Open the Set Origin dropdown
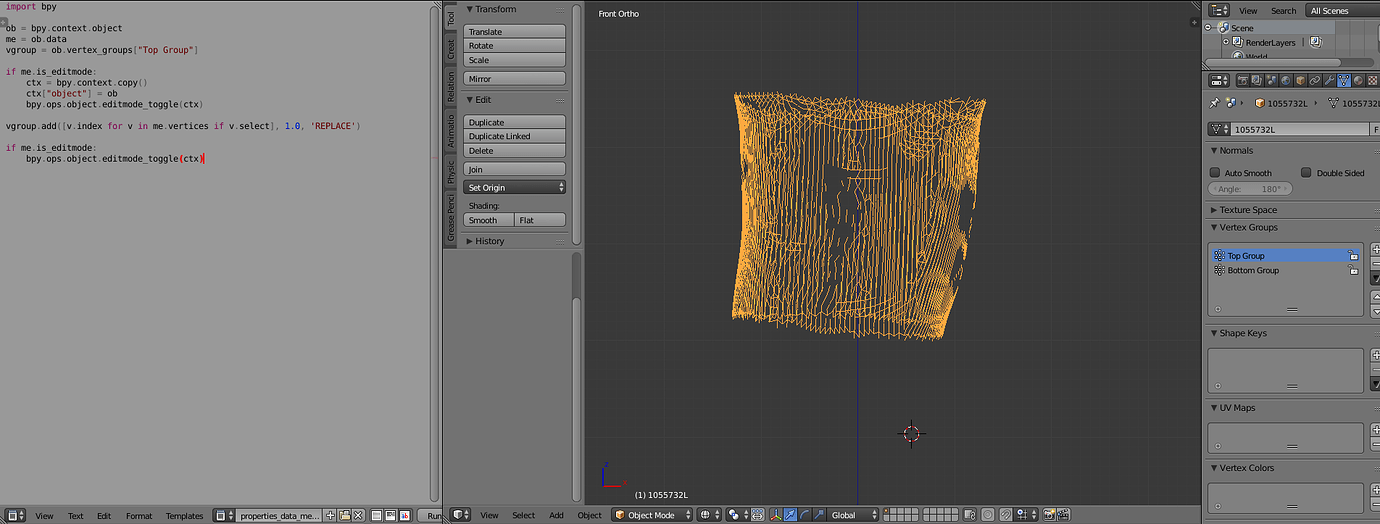Image resolution: width=1380 pixels, height=524 pixels. point(515,187)
